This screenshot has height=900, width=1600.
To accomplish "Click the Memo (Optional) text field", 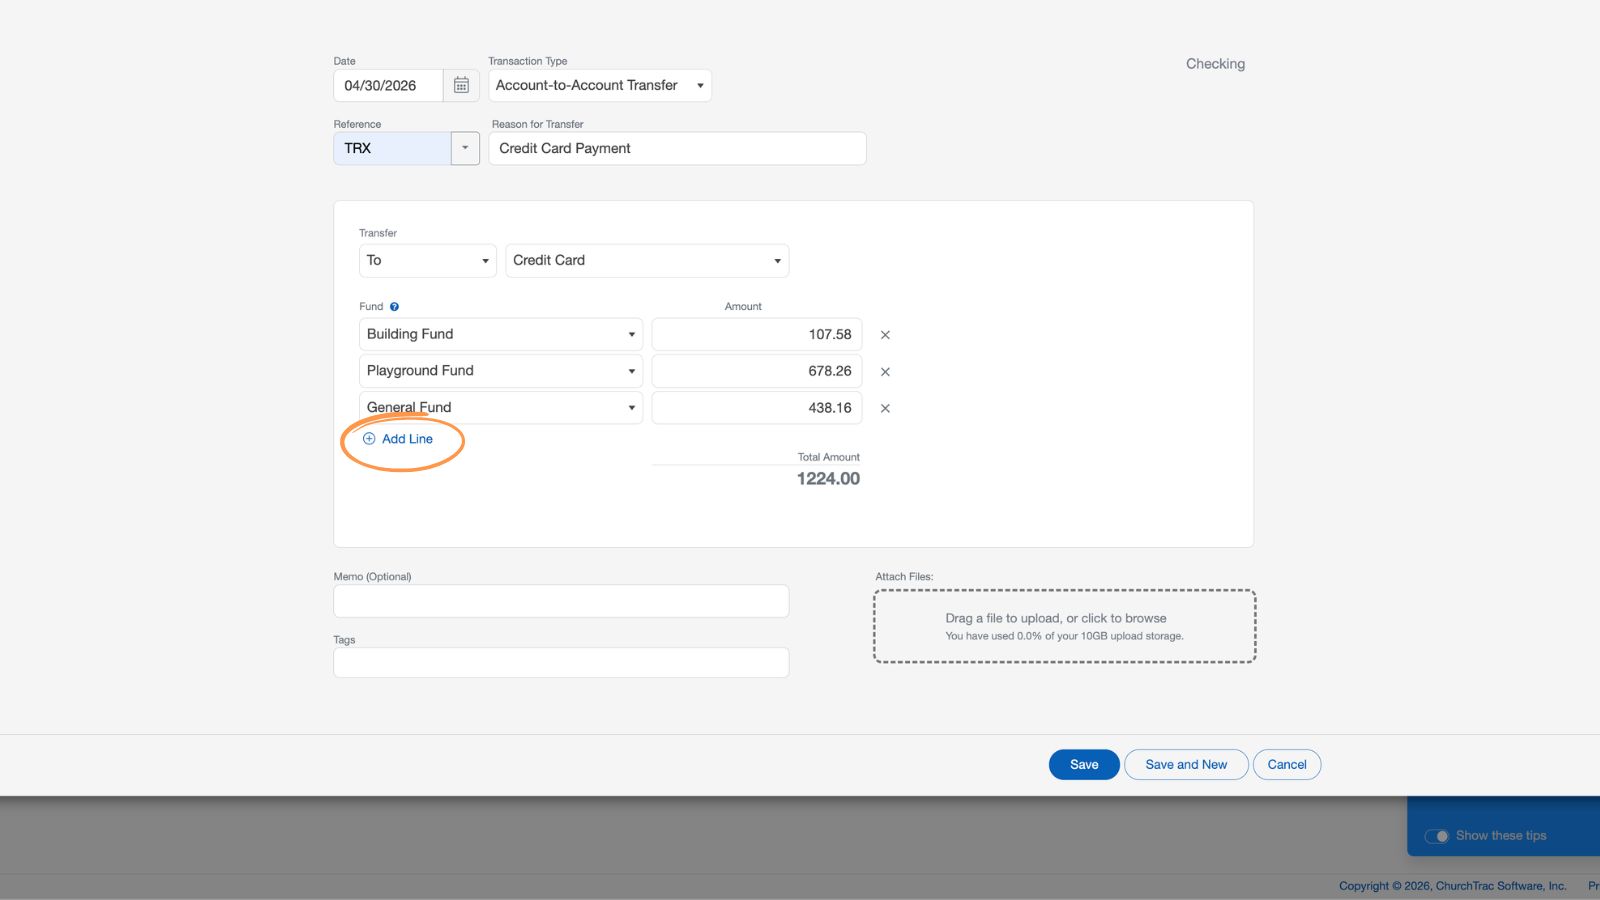I will click(560, 602).
